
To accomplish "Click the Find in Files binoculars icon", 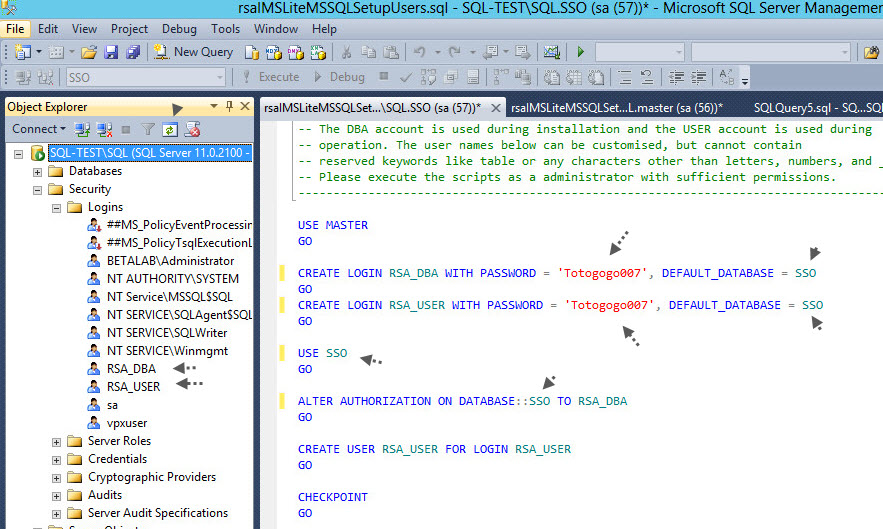I will [871, 52].
